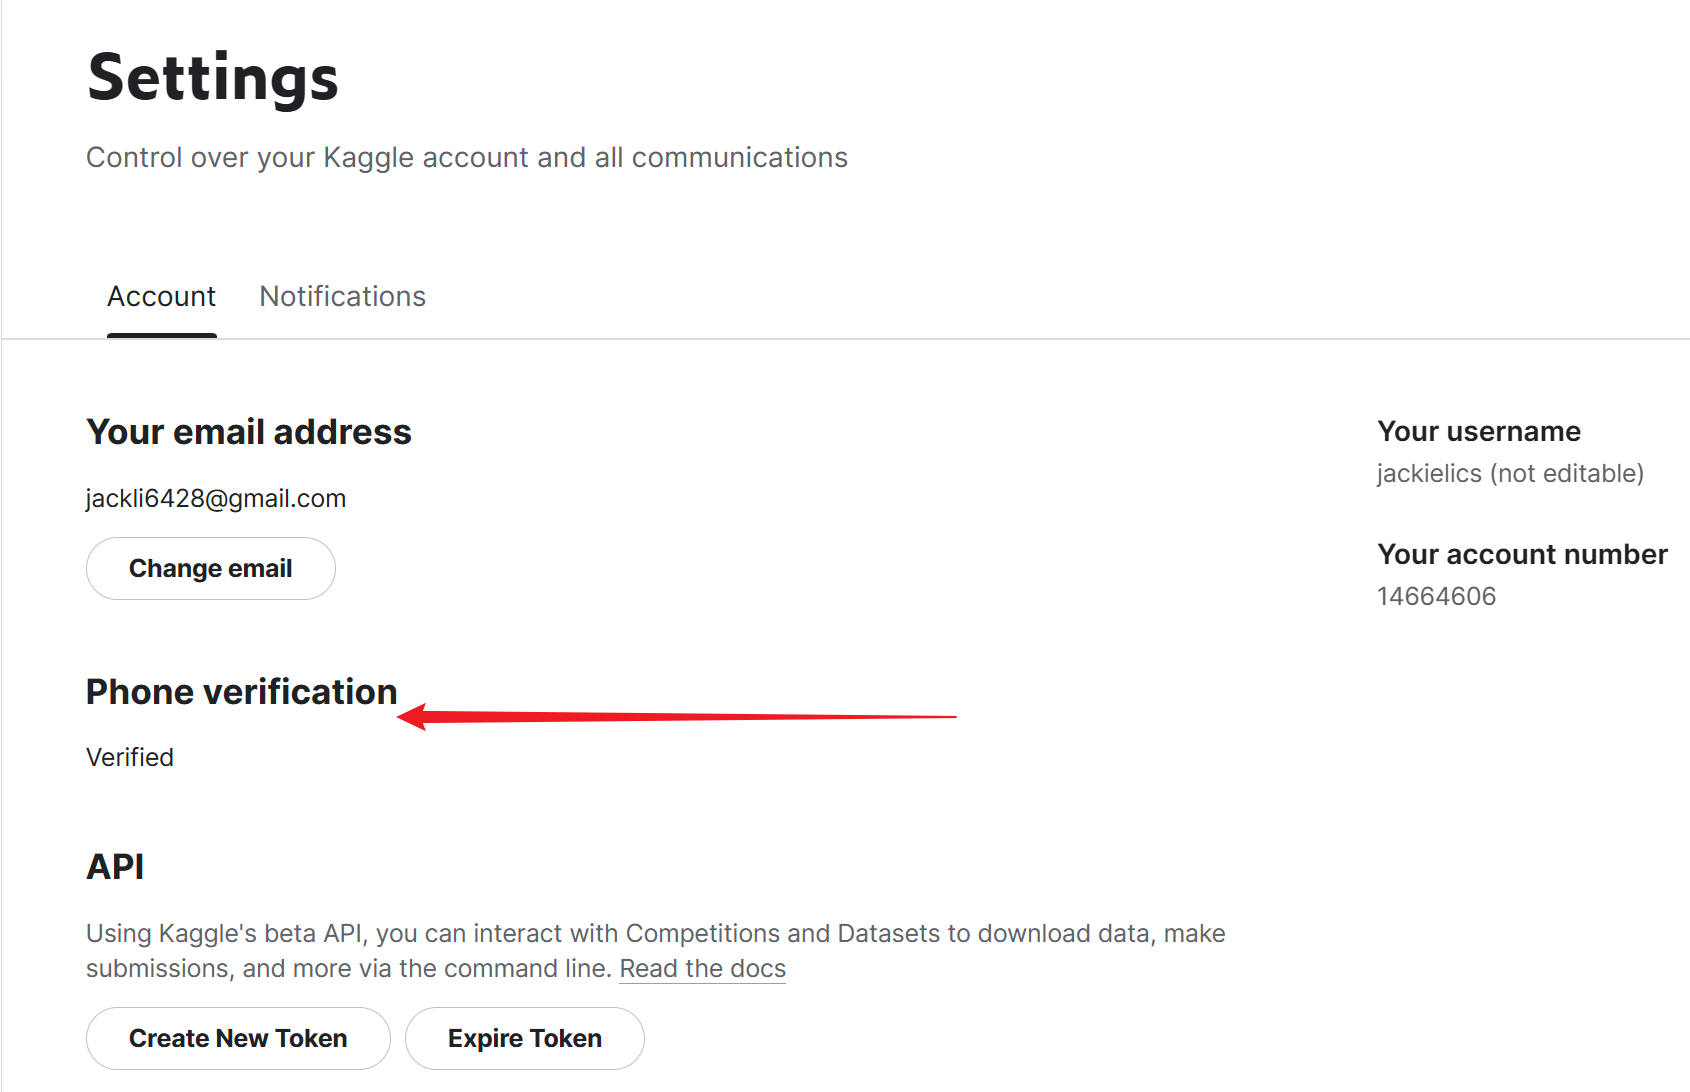Select account number 14664606
Viewport: 1690px width, 1092px height.
1436,597
